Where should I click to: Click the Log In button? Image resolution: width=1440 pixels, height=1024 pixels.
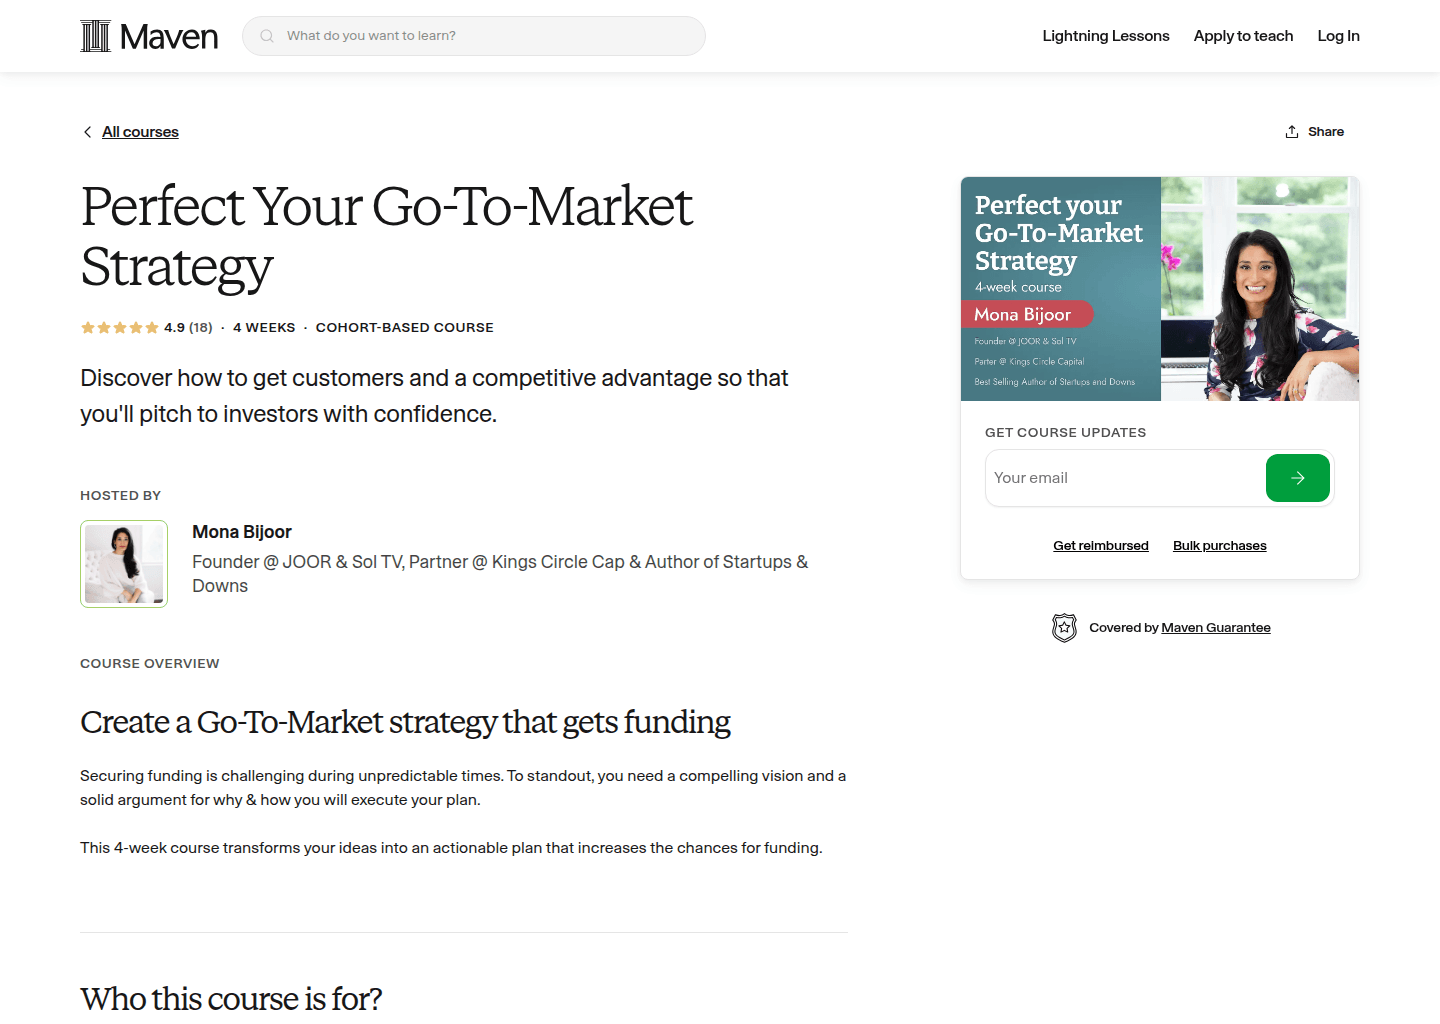1338,35
